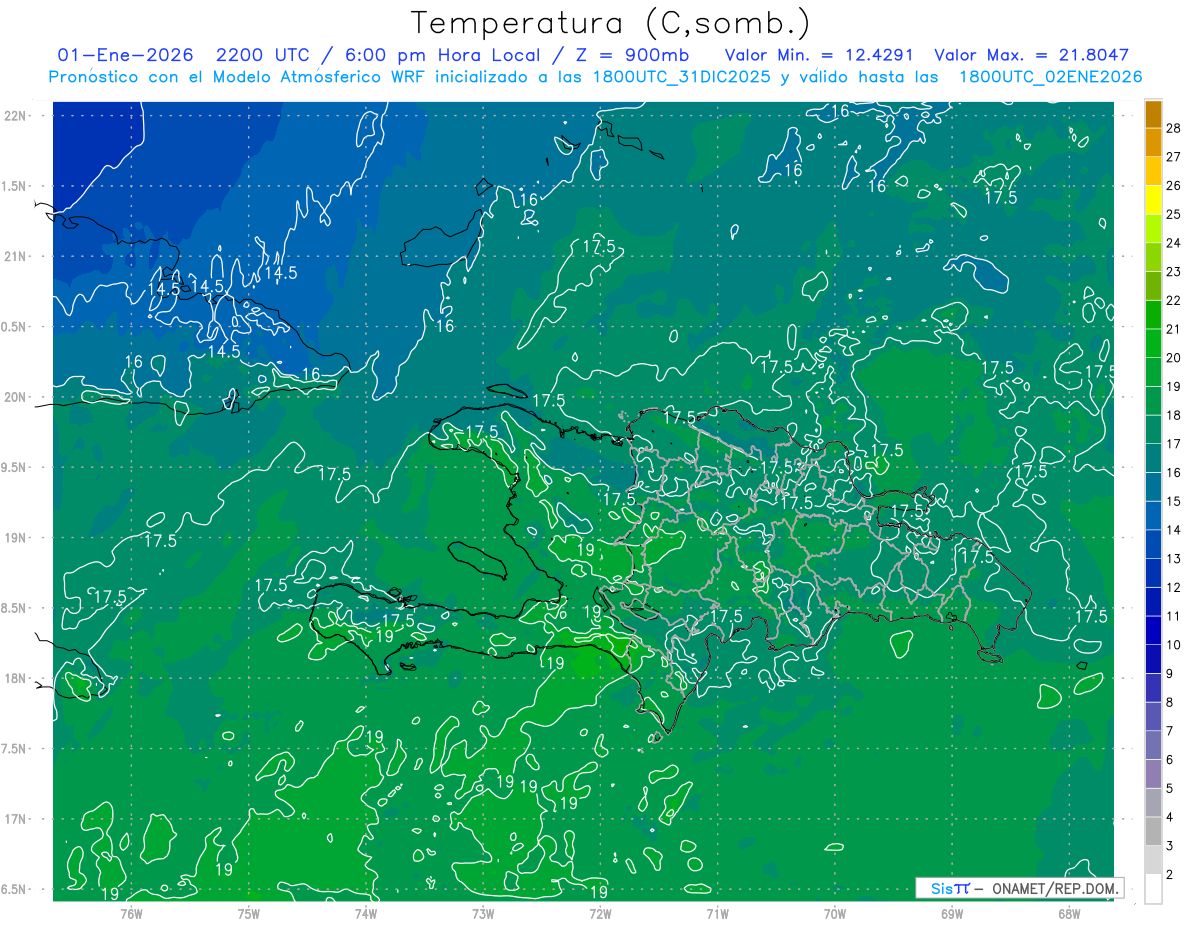Image resolution: width=1200 pixels, height=927 pixels.
Task: Click the '22N' latitude axis label
Action: [x=15, y=115]
